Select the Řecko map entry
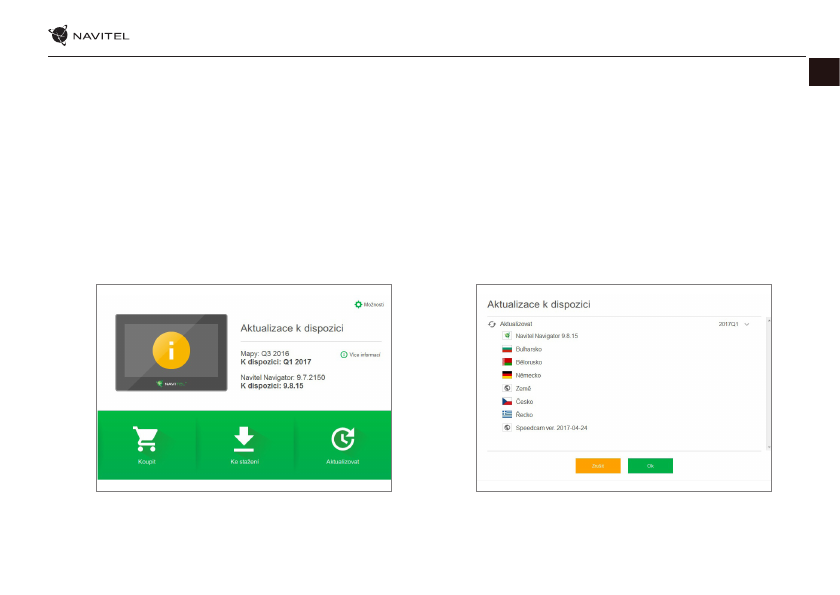The image size is (840, 595). [525, 413]
